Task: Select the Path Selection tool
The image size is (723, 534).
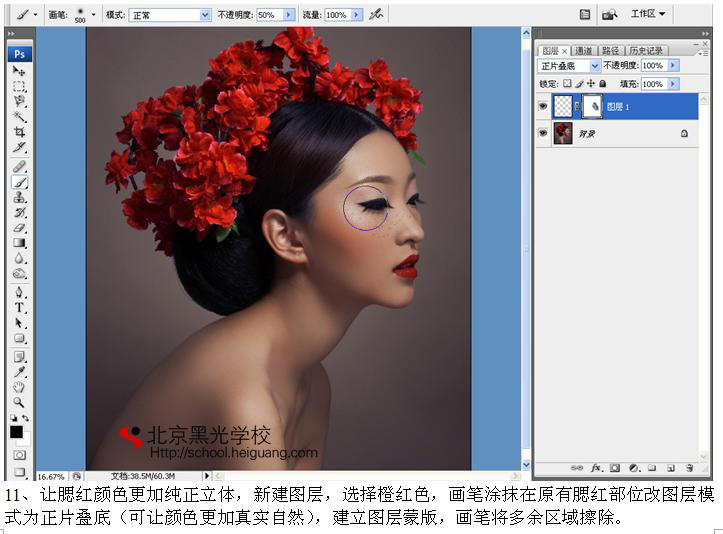Action: click(19, 323)
